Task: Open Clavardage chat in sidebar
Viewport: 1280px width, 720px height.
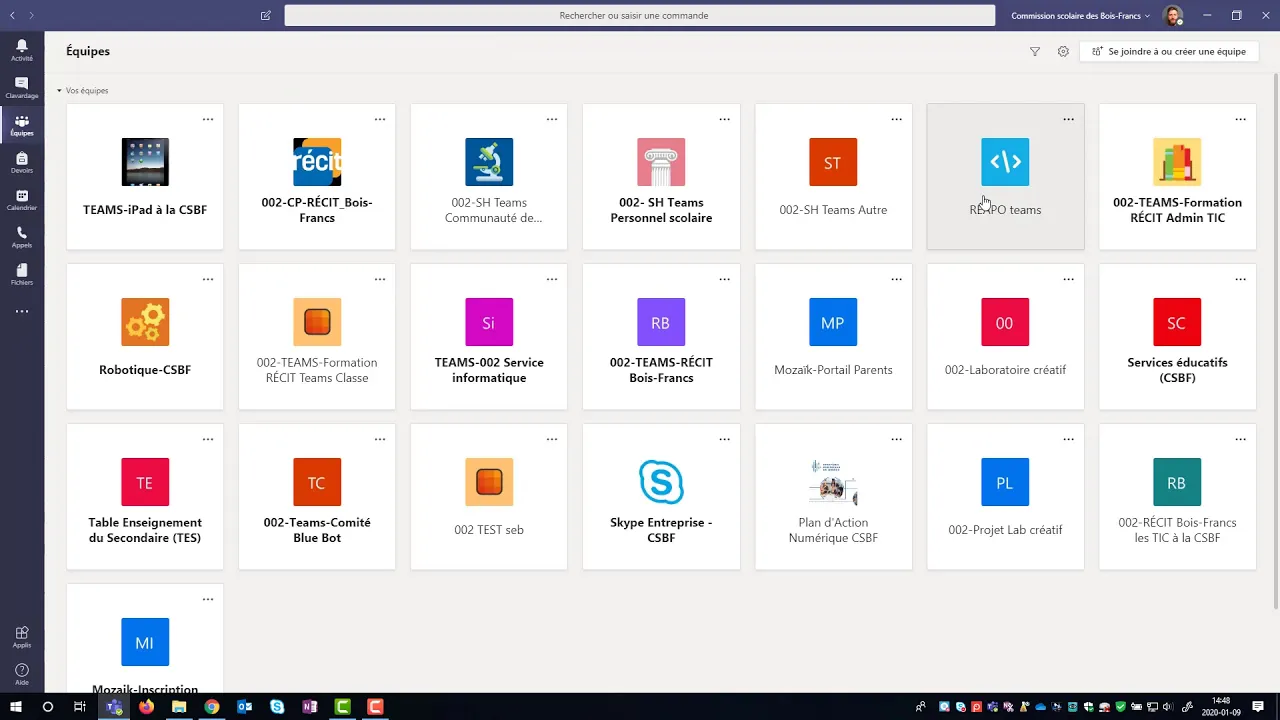Action: (22, 88)
